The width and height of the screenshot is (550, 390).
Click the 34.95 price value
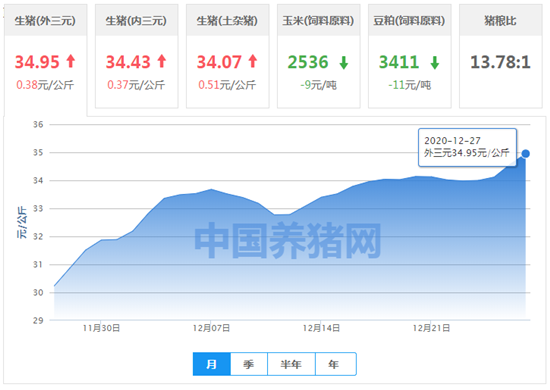37,62
